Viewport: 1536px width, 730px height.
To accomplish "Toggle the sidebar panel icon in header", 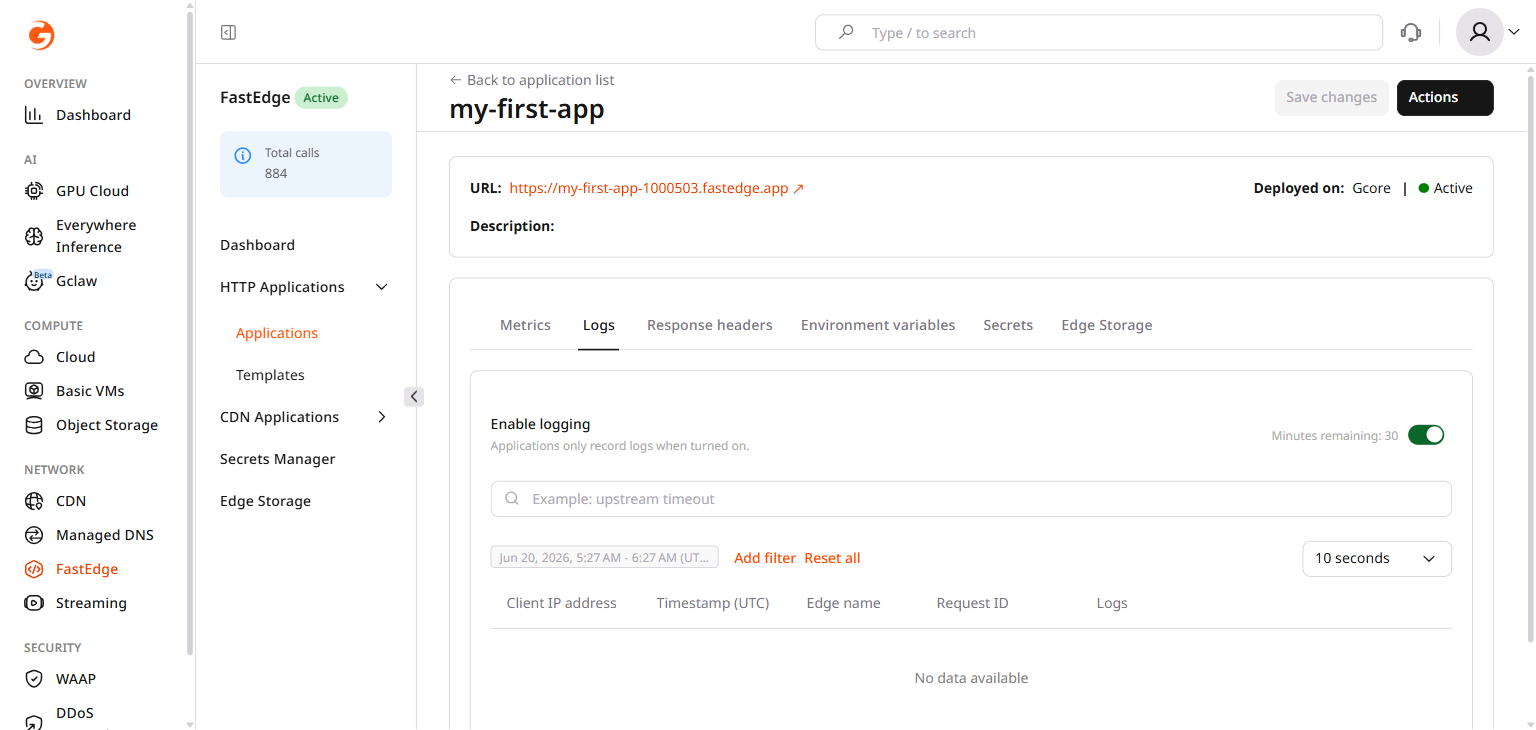I will [228, 33].
